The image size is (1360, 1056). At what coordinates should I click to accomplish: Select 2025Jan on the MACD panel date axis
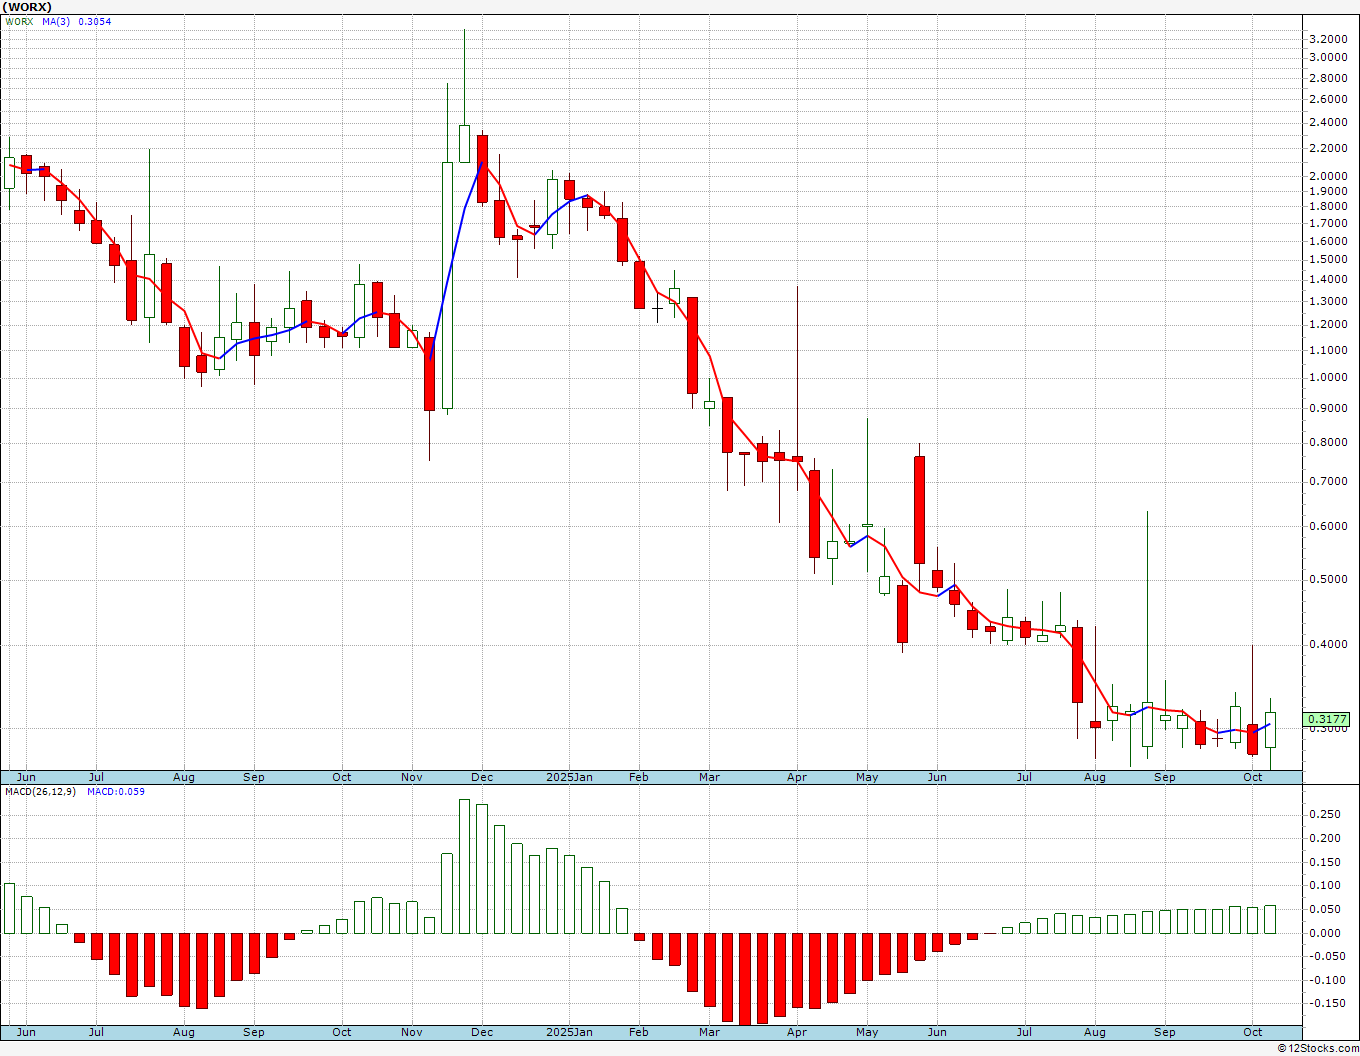[570, 1032]
